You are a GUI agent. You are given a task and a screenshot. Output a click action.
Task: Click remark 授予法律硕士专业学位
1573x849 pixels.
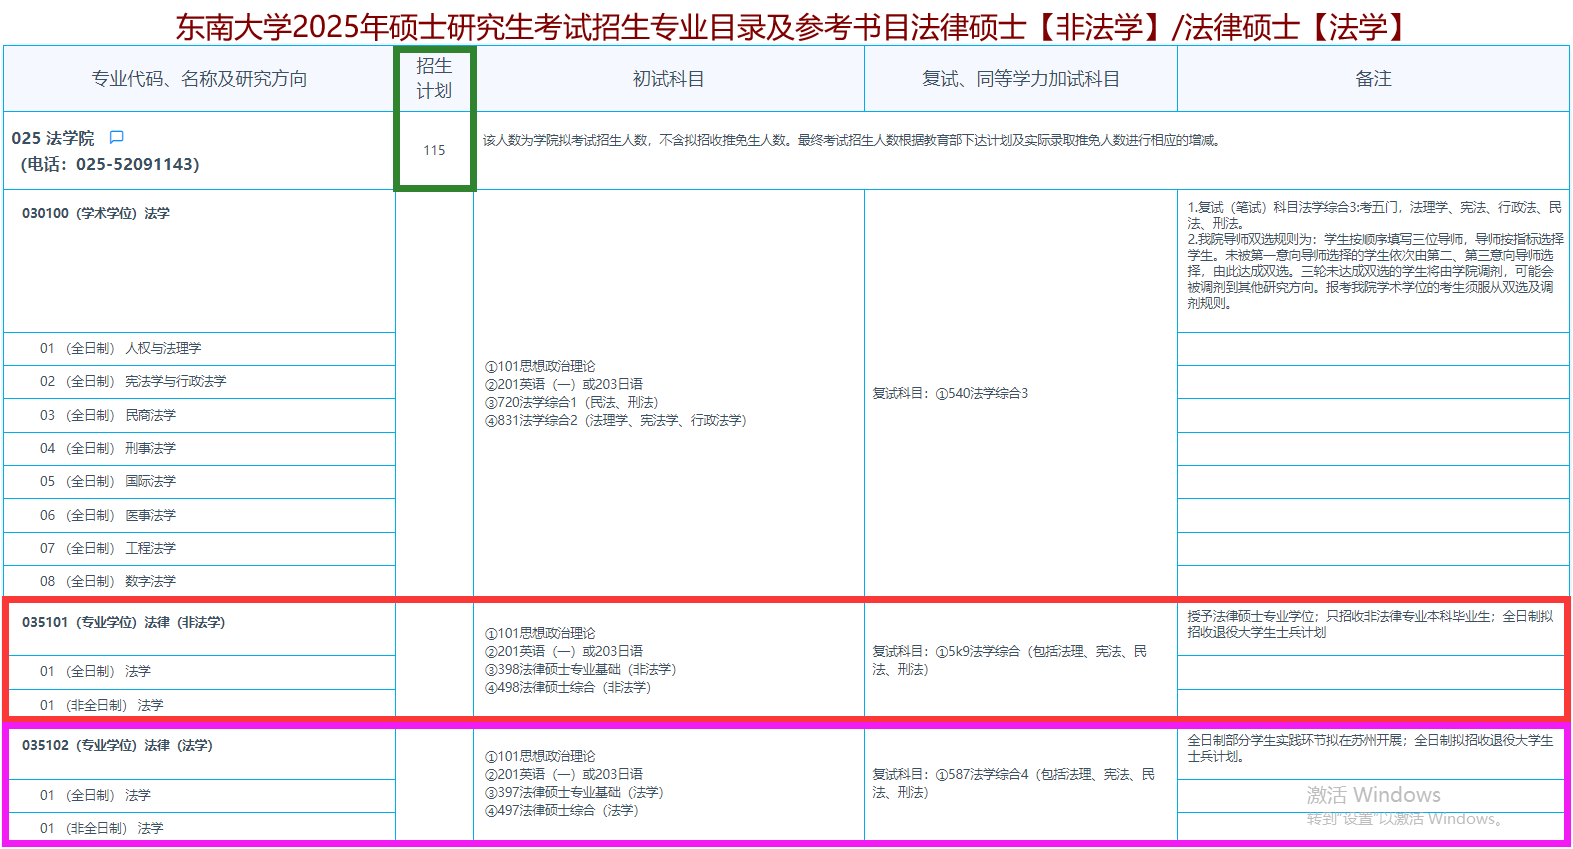[1370, 624]
